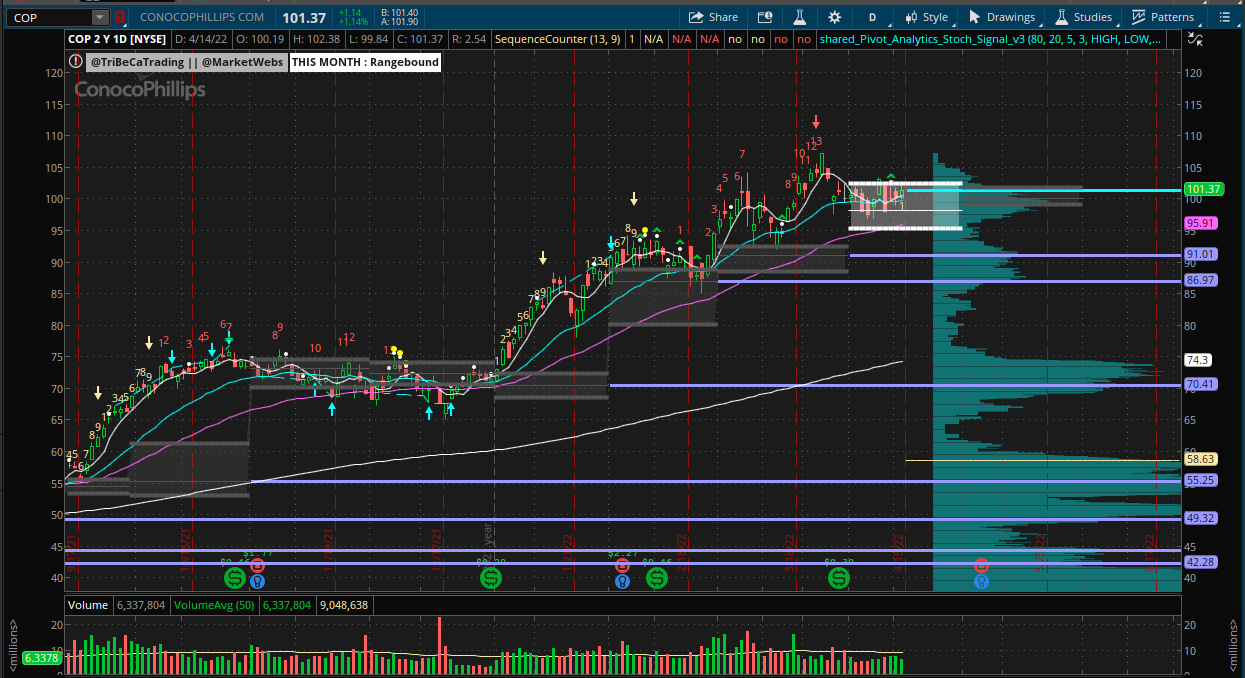Click the @TriBeCaTrading || @MarketWebs label
Image resolution: width=1245 pixels, height=678 pixels.
tap(187, 62)
